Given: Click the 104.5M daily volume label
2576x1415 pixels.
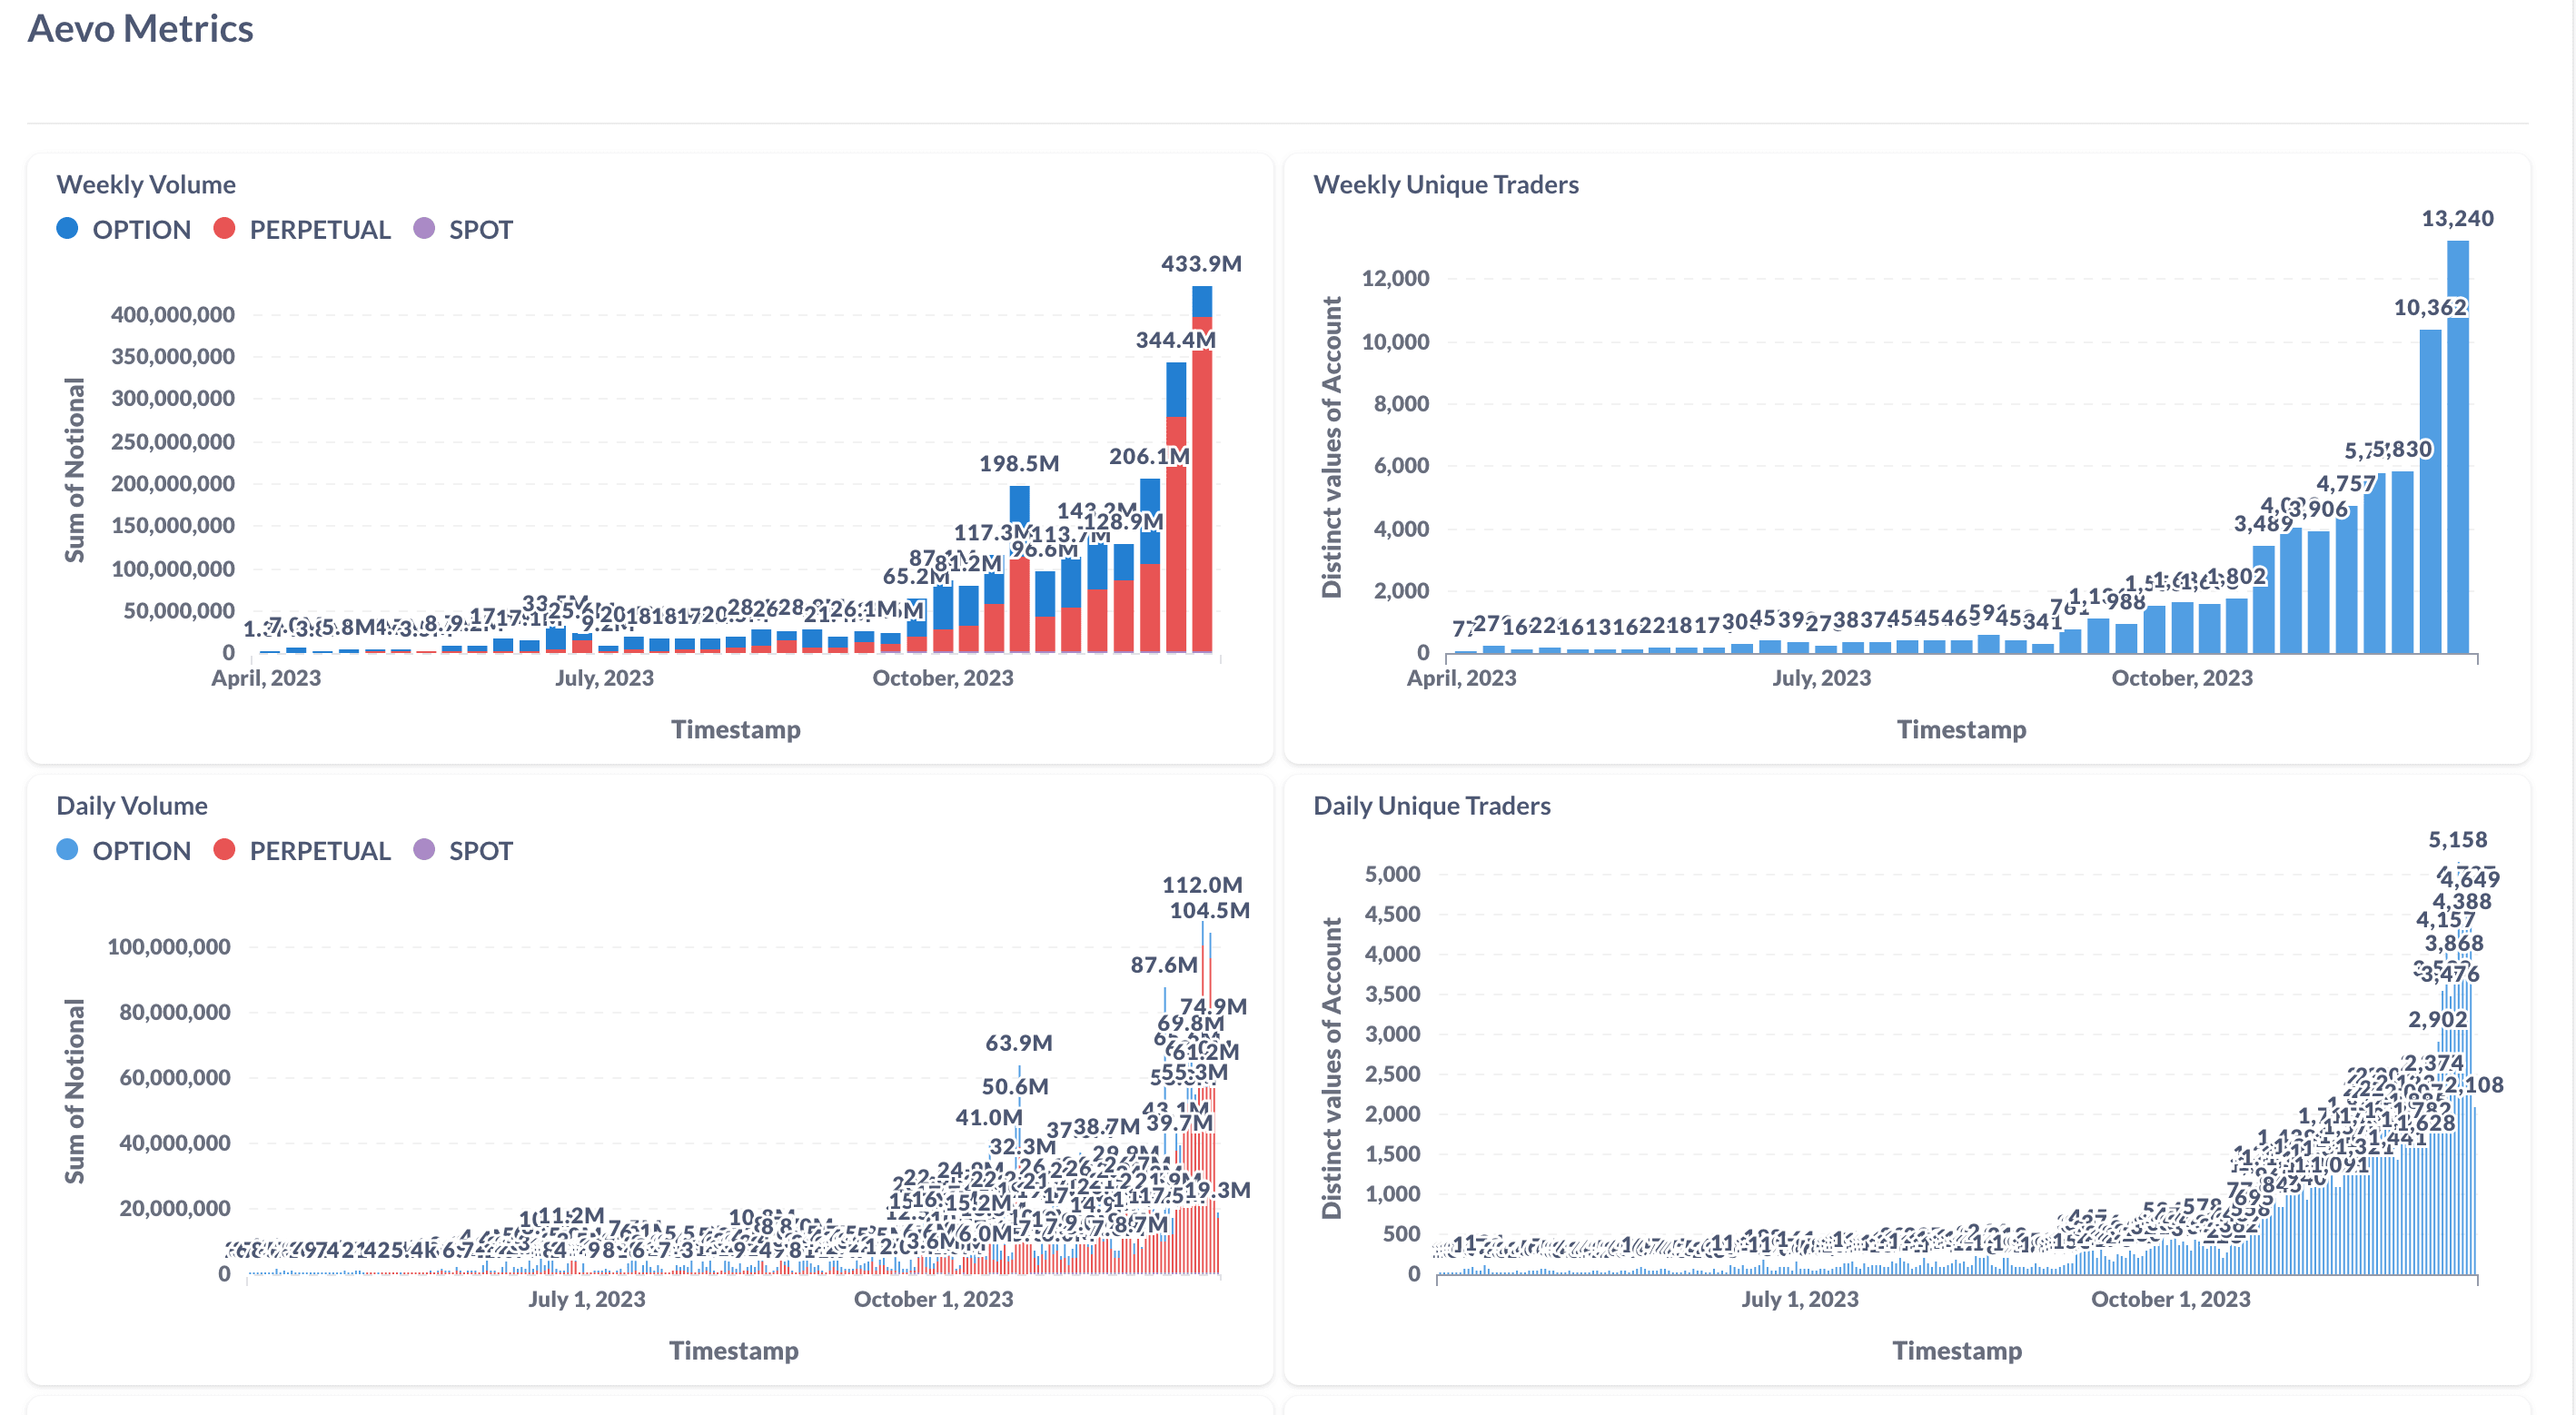Looking at the screenshot, I should click(x=1209, y=911).
